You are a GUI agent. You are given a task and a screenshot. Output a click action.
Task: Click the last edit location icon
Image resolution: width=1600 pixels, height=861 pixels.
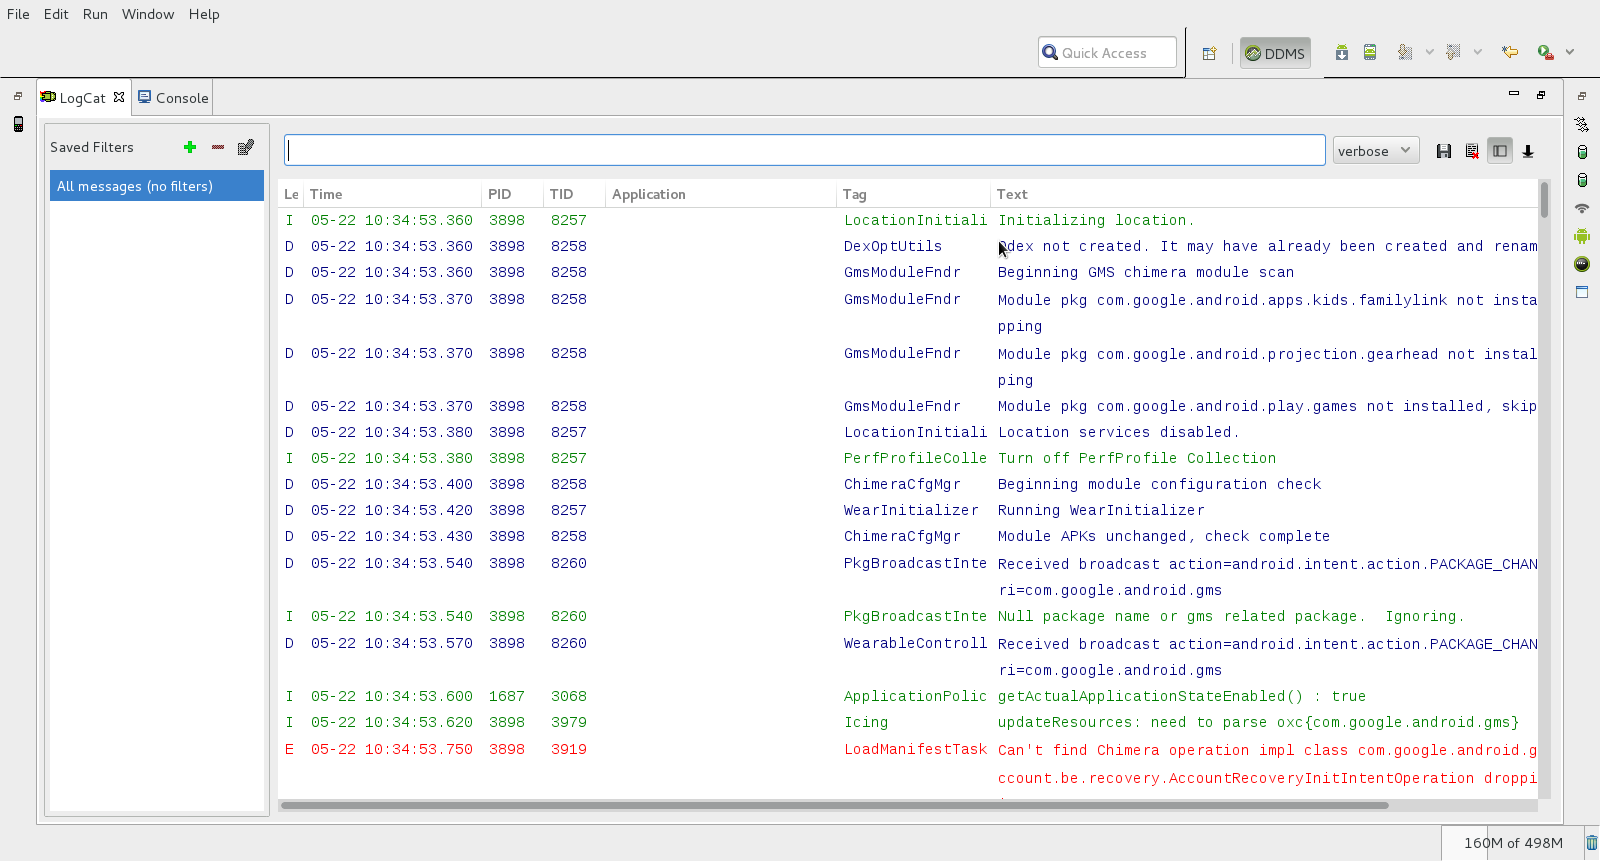point(1510,52)
